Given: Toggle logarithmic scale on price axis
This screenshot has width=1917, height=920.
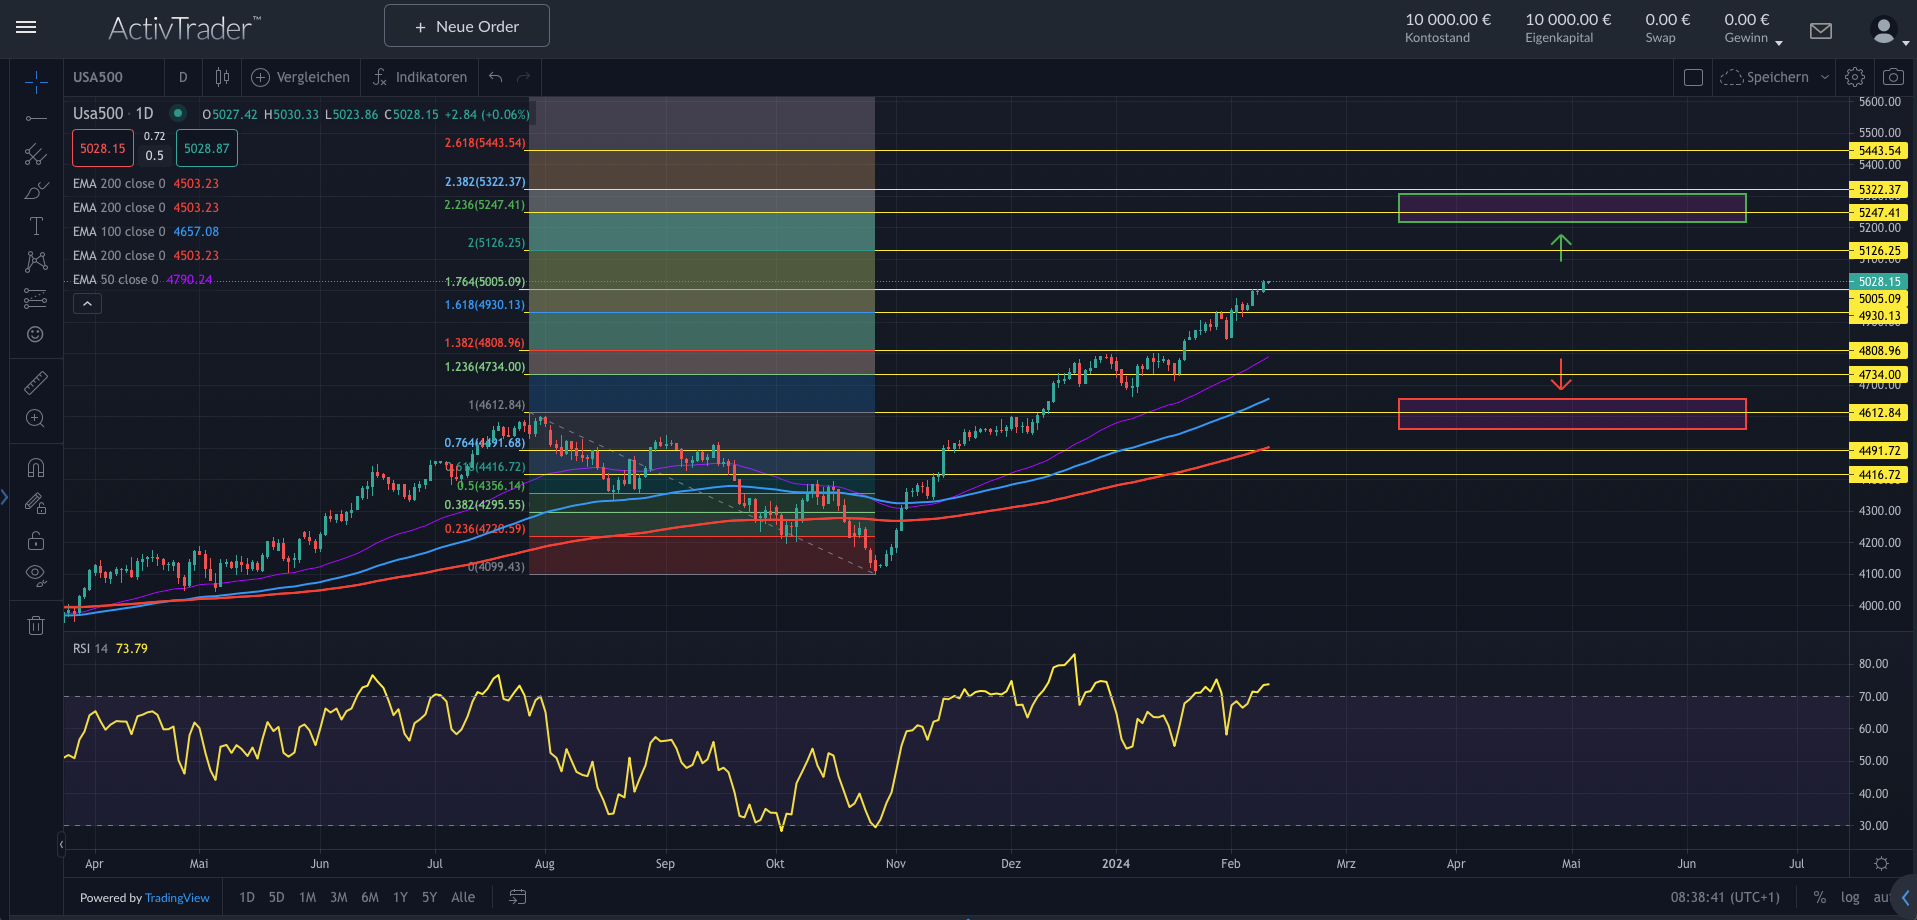Looking at the screenshot, I should click(1850, 897).
